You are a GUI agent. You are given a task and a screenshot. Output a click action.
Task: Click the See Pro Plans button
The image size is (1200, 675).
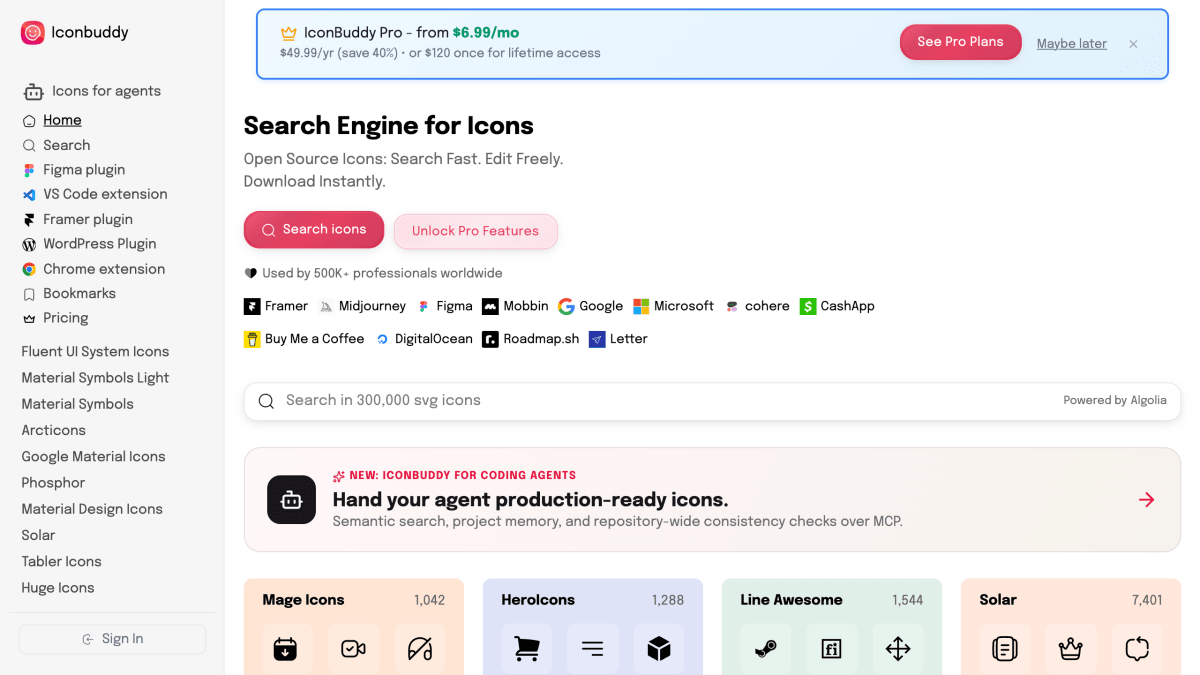coord(960,42)
